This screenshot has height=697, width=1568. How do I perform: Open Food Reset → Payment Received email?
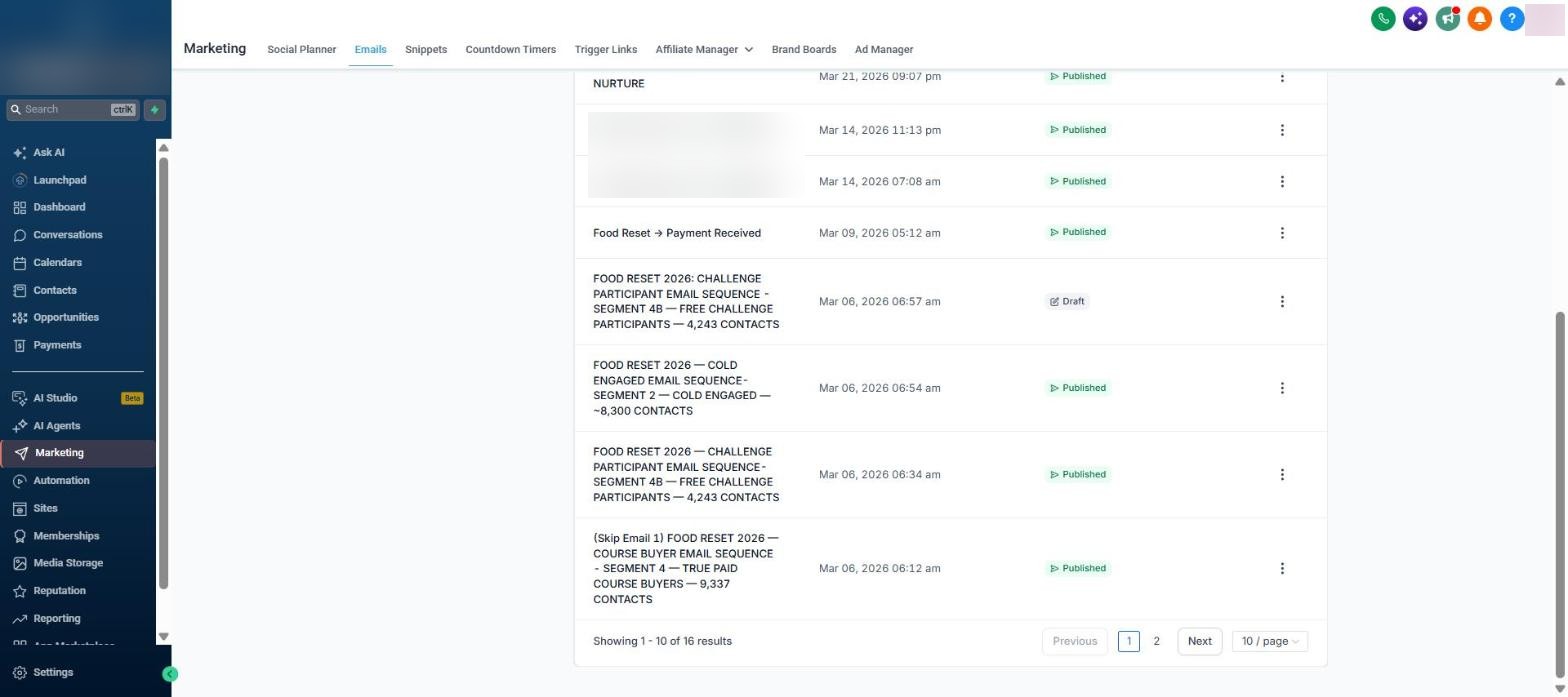677,233
